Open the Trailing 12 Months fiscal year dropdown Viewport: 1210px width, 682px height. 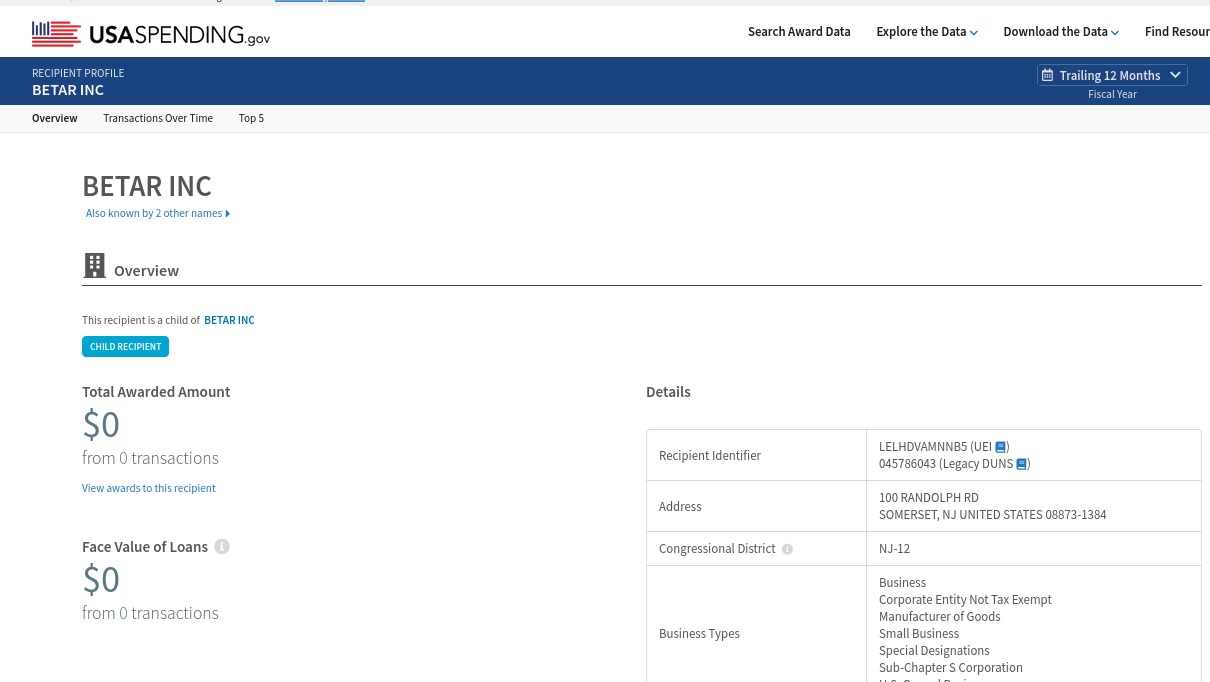click(x=1112, y=75)
